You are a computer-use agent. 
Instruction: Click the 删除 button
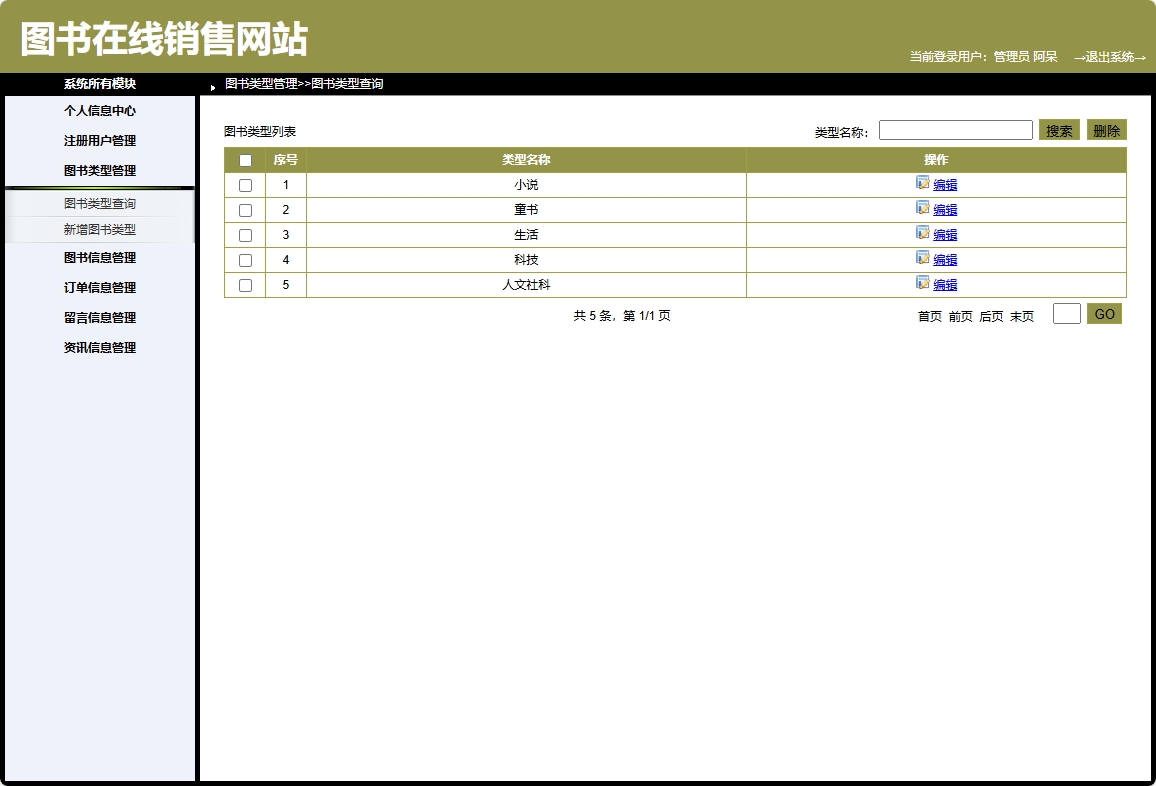pos(1106,129)
